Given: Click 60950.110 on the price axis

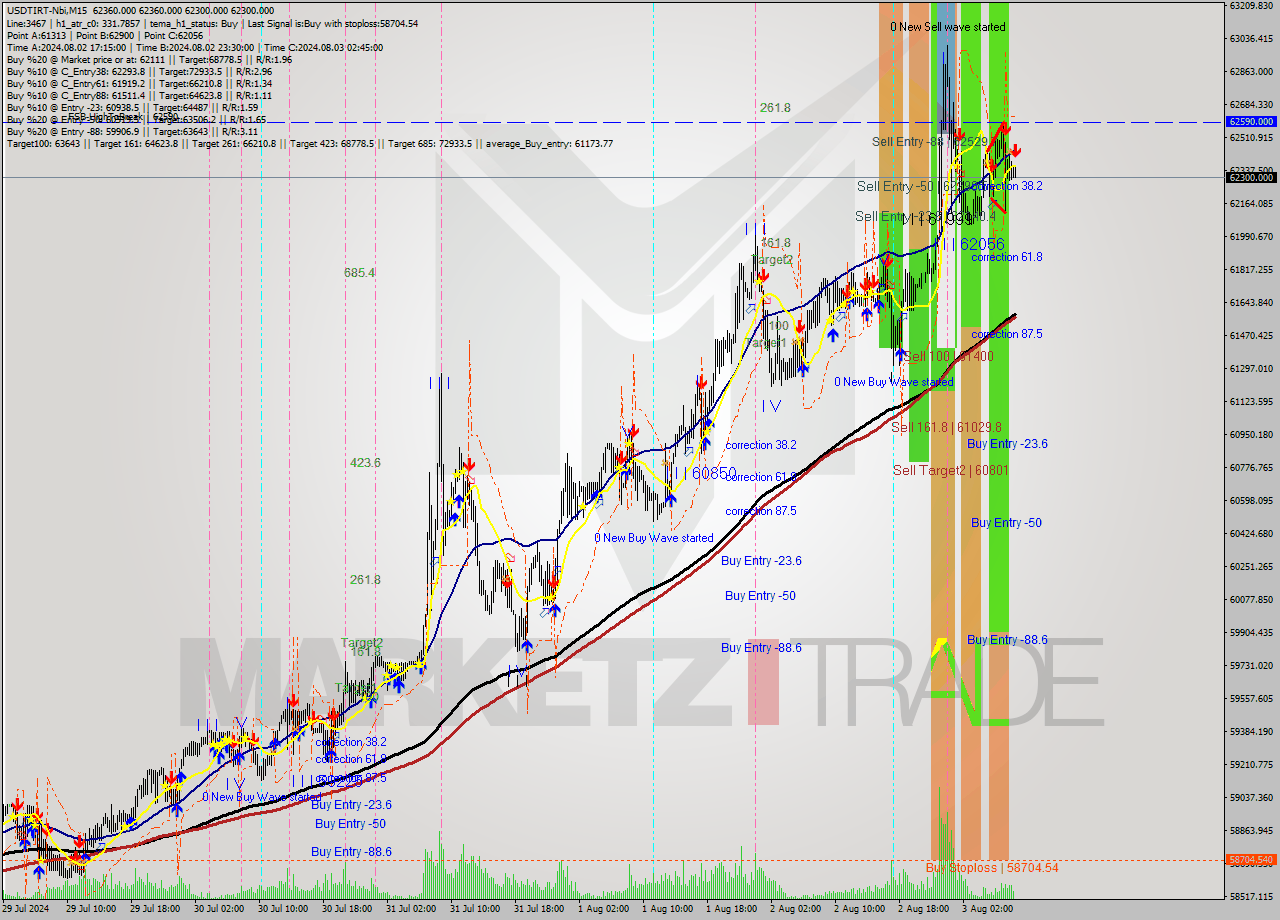Looking at the screenshot, I should 1251,435.
